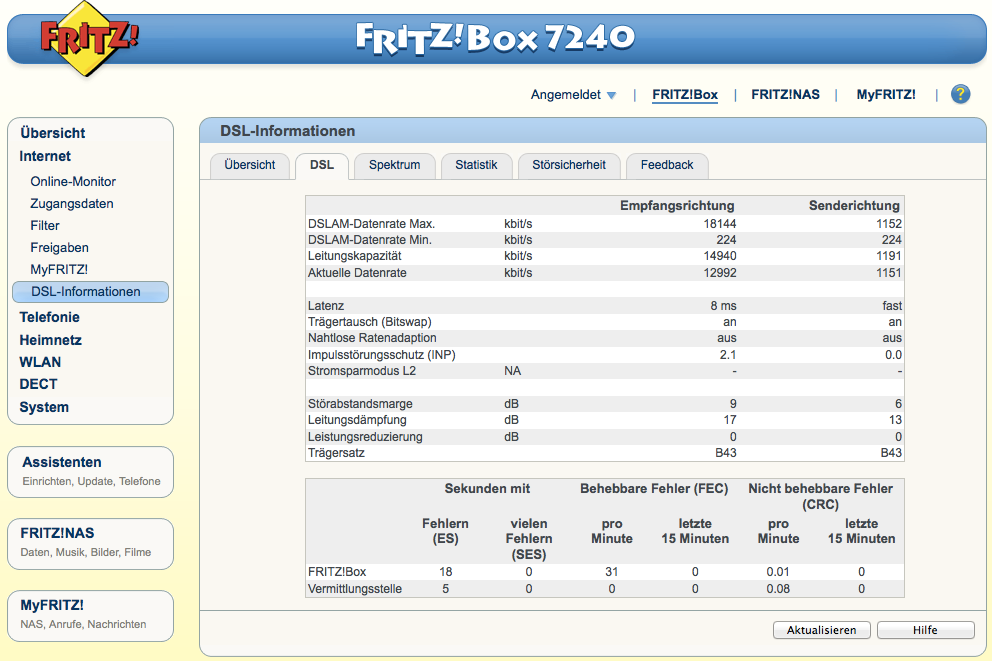Screen dimensions: 992x661
Task: Click the Stromsparmodus L2 label
Action: coord(362,371)
